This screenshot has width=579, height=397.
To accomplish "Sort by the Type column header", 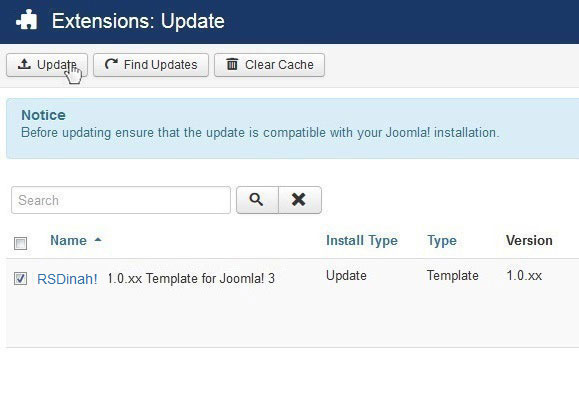I will tap(442, 241).
